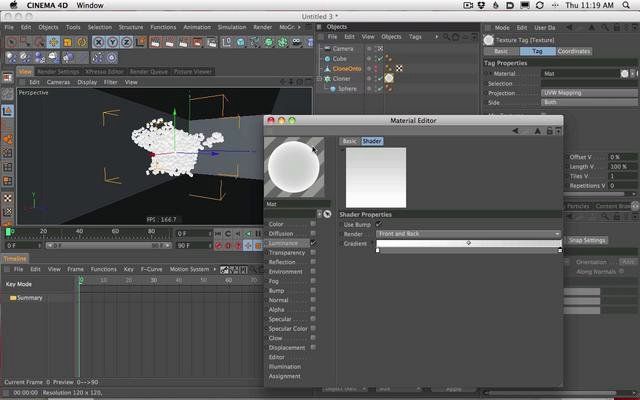This screenshot has height=400, width=640.
Task: Select the Illumination entry in material list
Action: click(x=285, y=367)
